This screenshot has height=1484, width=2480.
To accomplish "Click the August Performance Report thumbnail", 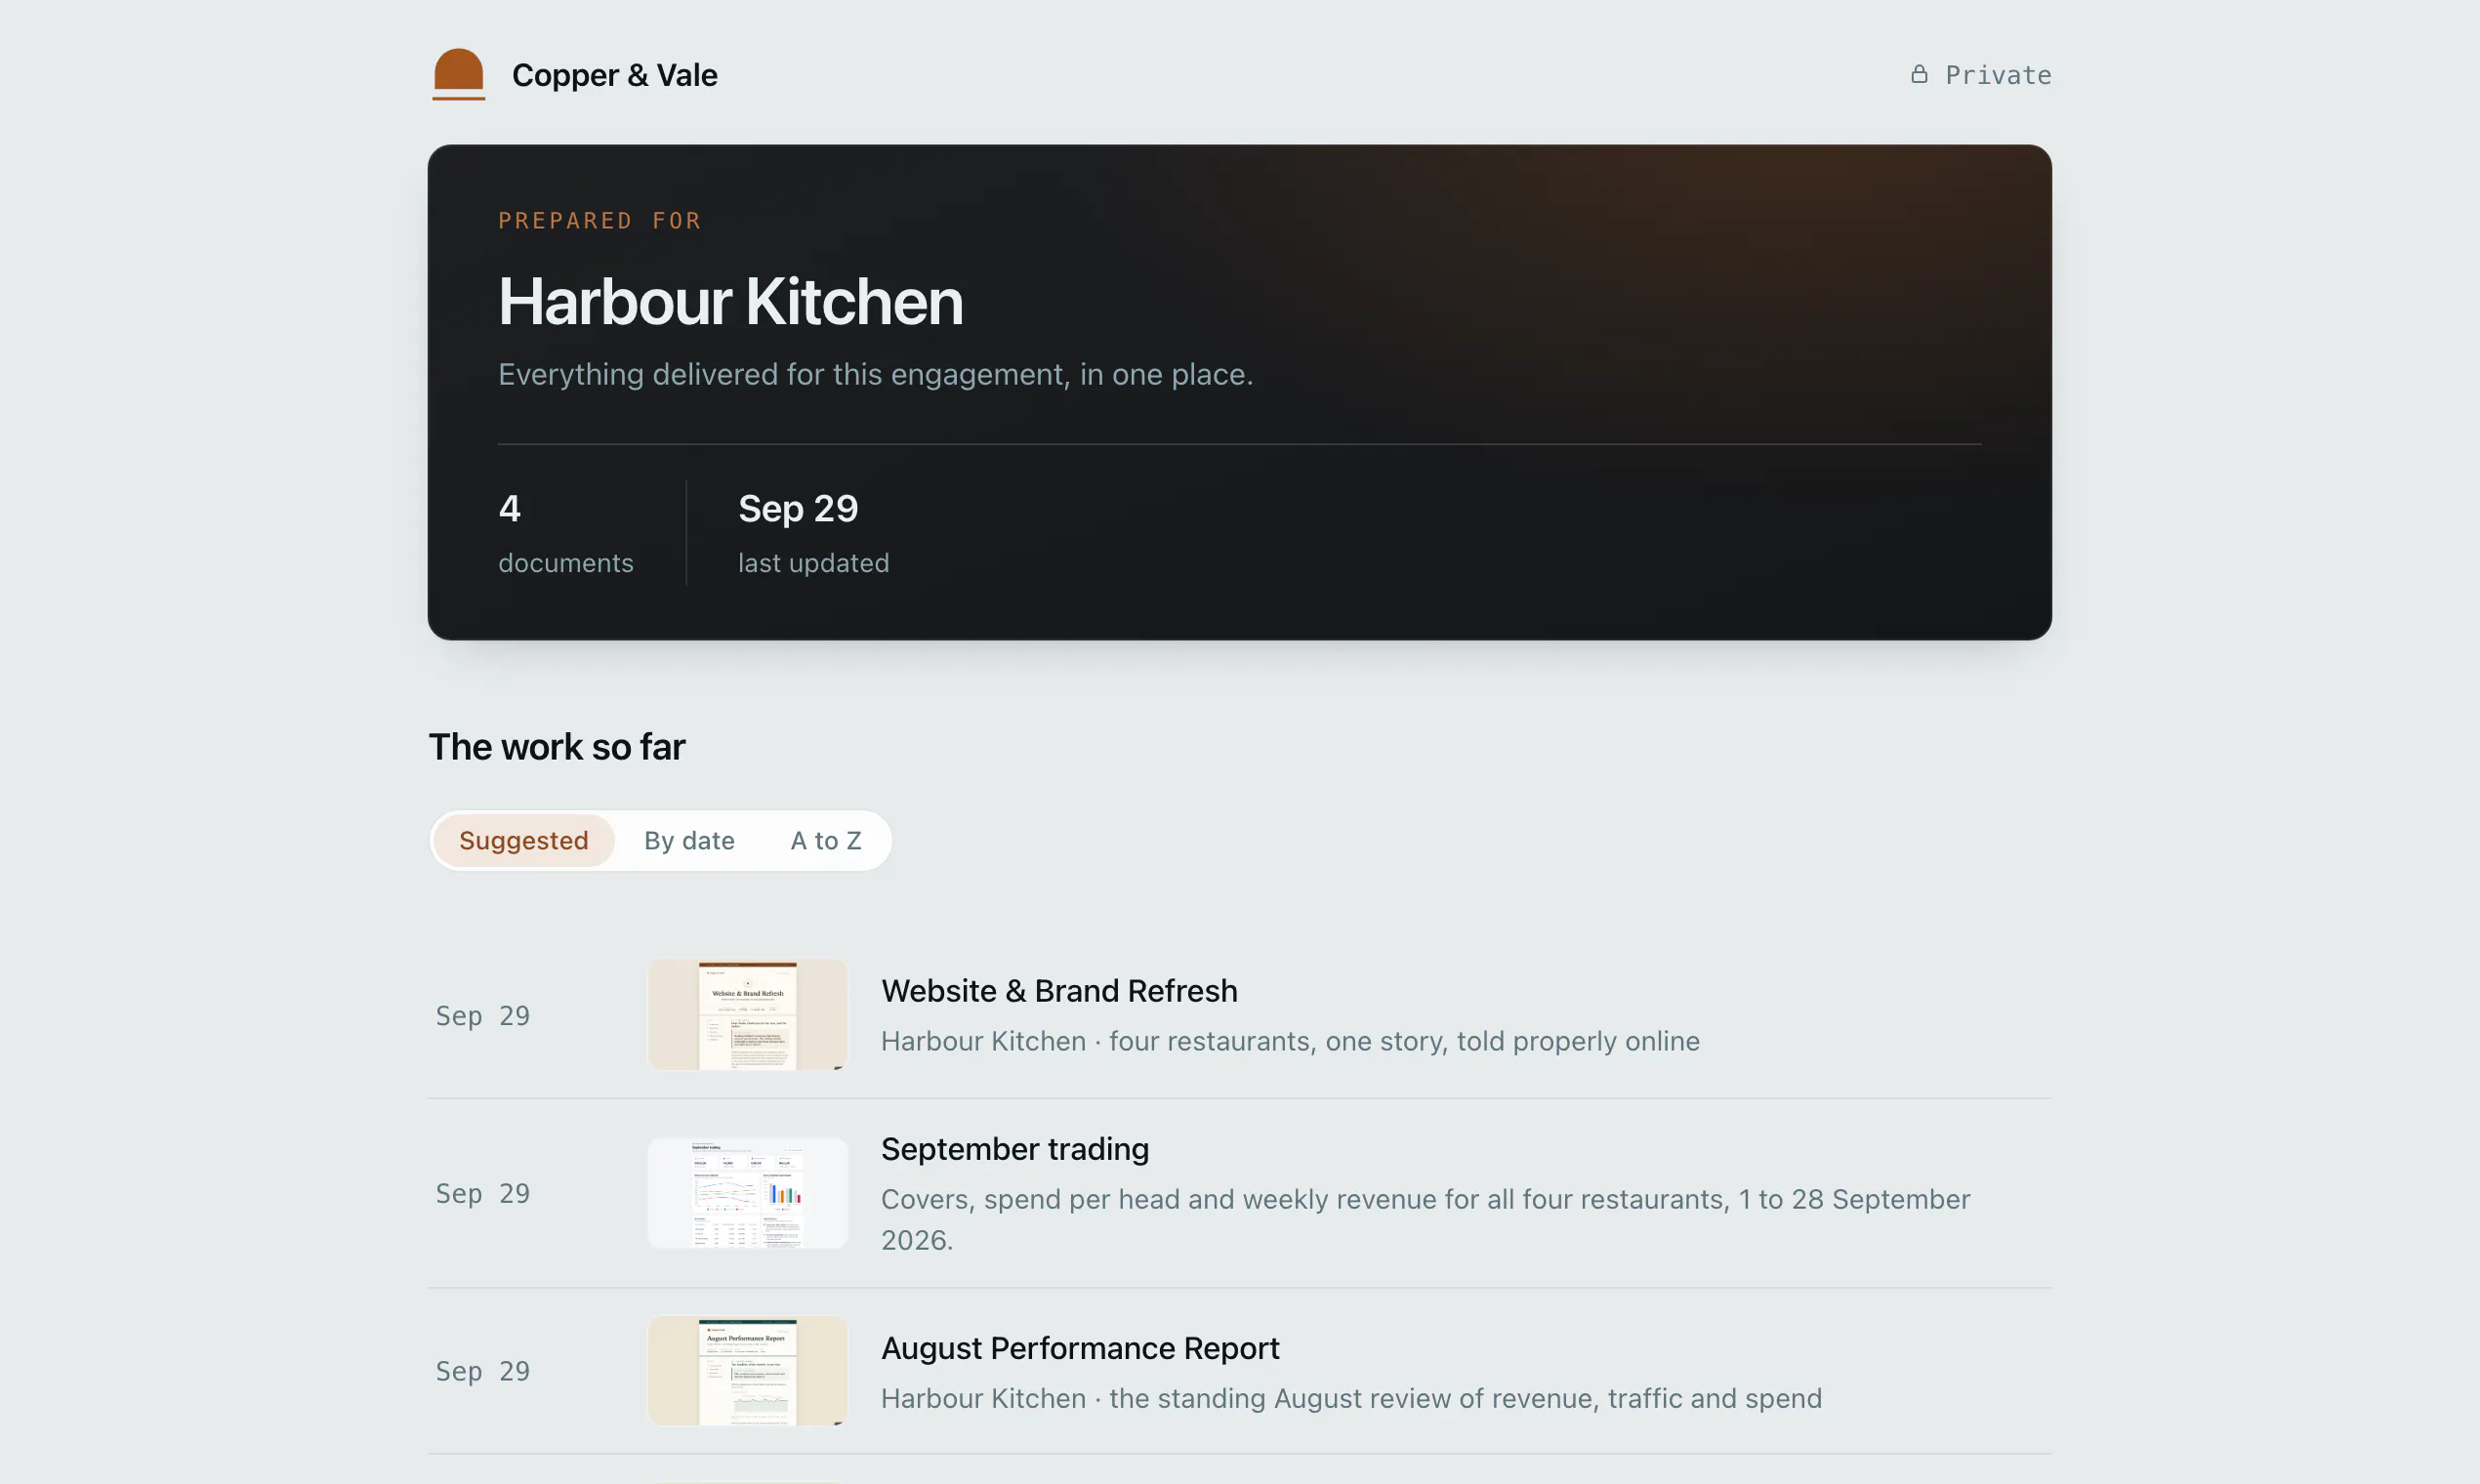I will point(747,1370).
